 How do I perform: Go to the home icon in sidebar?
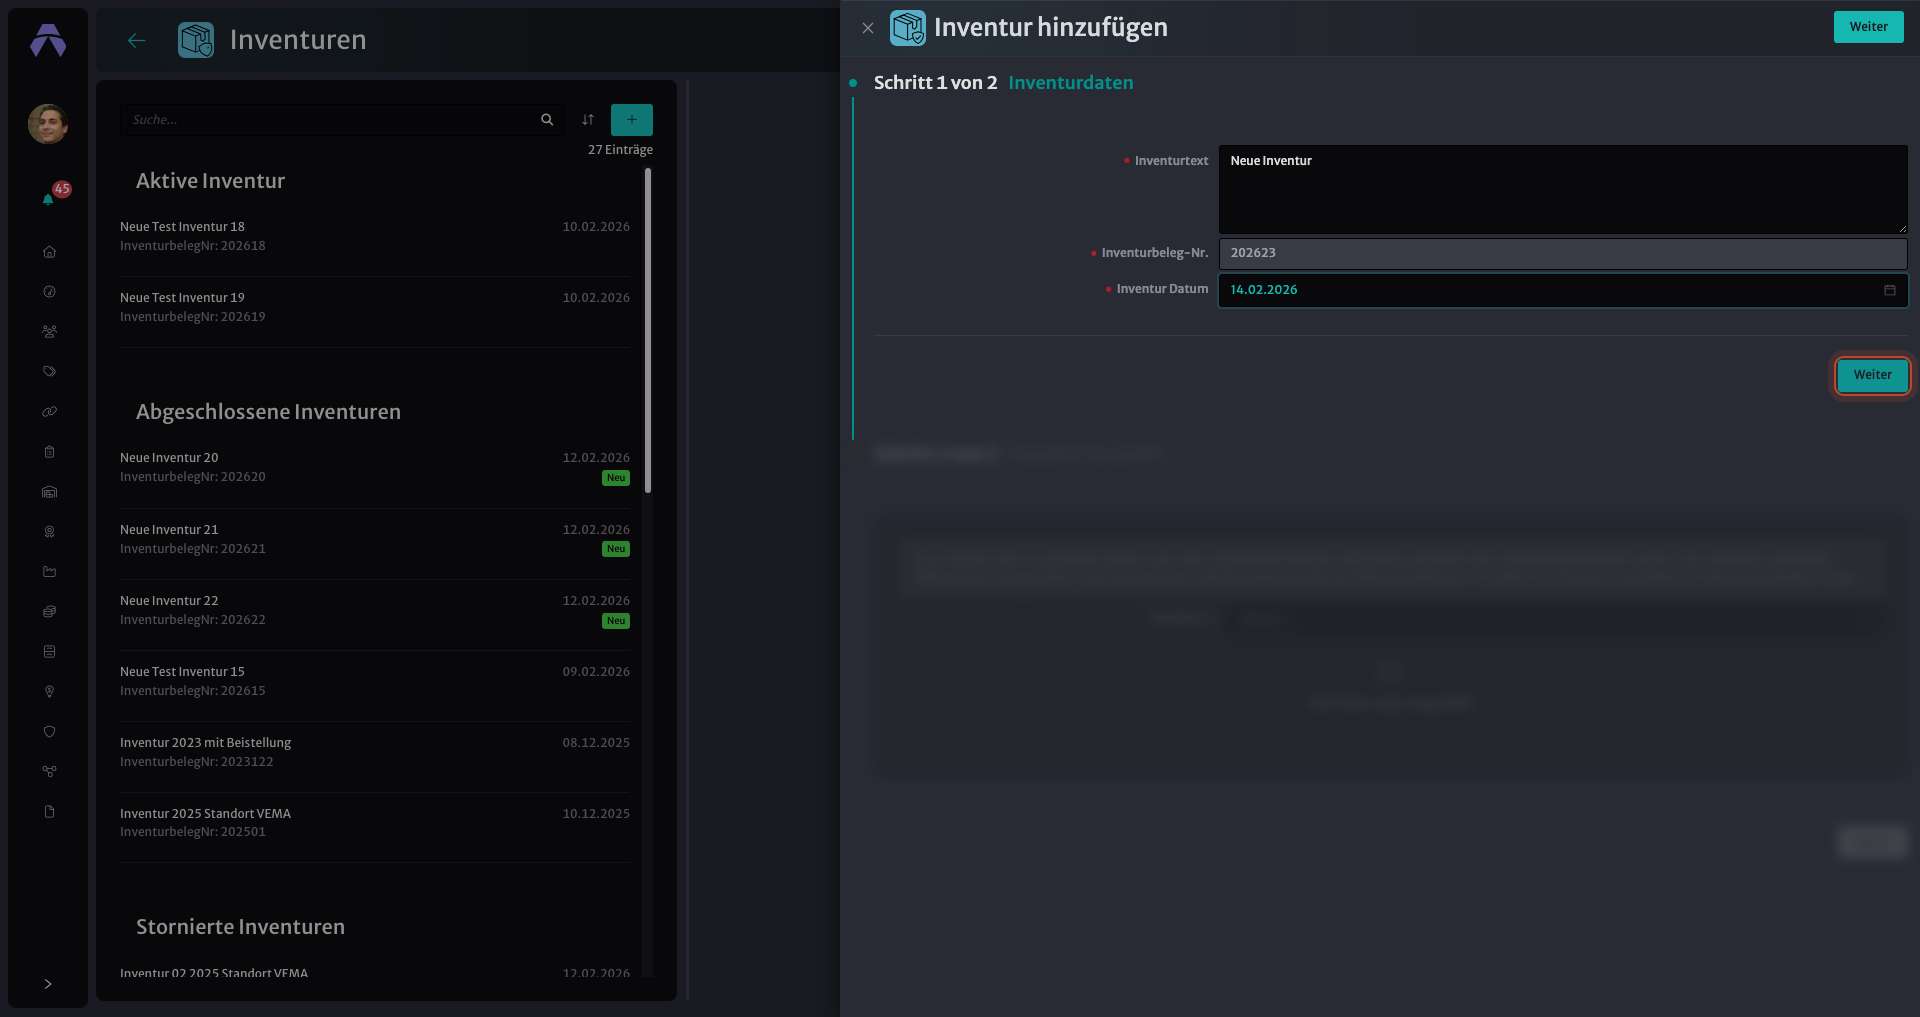point(49,252)
